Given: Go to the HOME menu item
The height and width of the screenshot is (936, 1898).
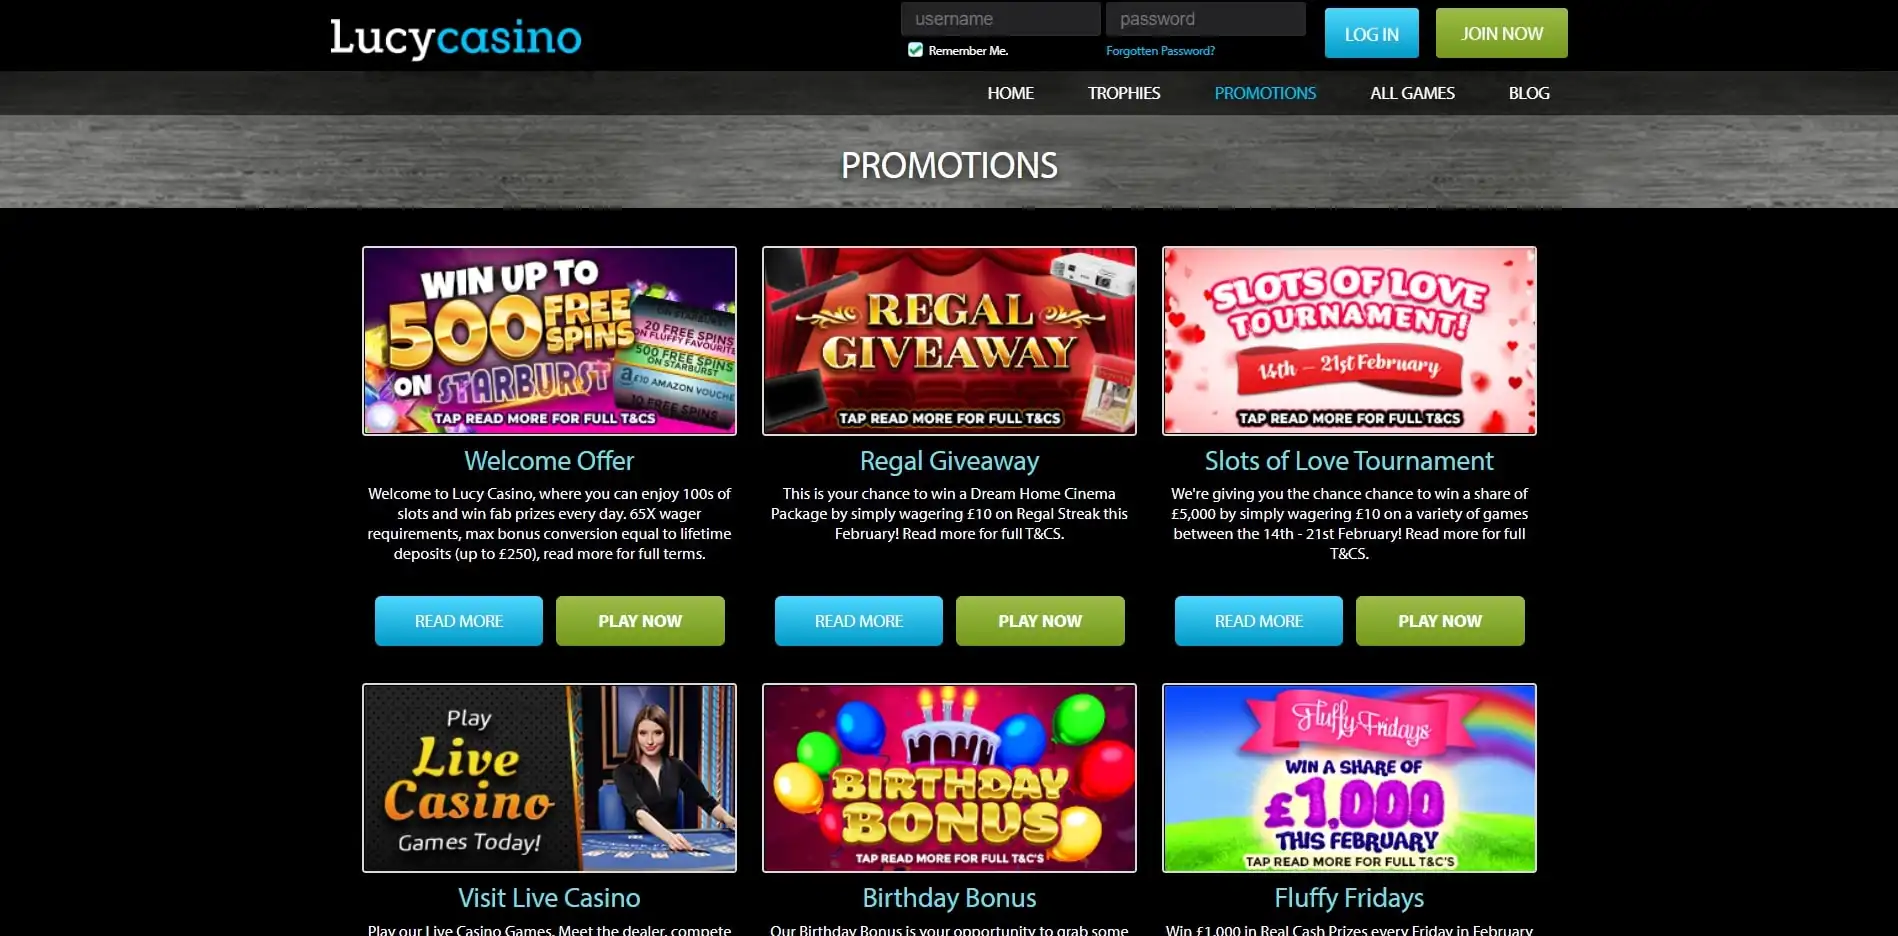Looking at the screenshot, I should pos(1010,93).
